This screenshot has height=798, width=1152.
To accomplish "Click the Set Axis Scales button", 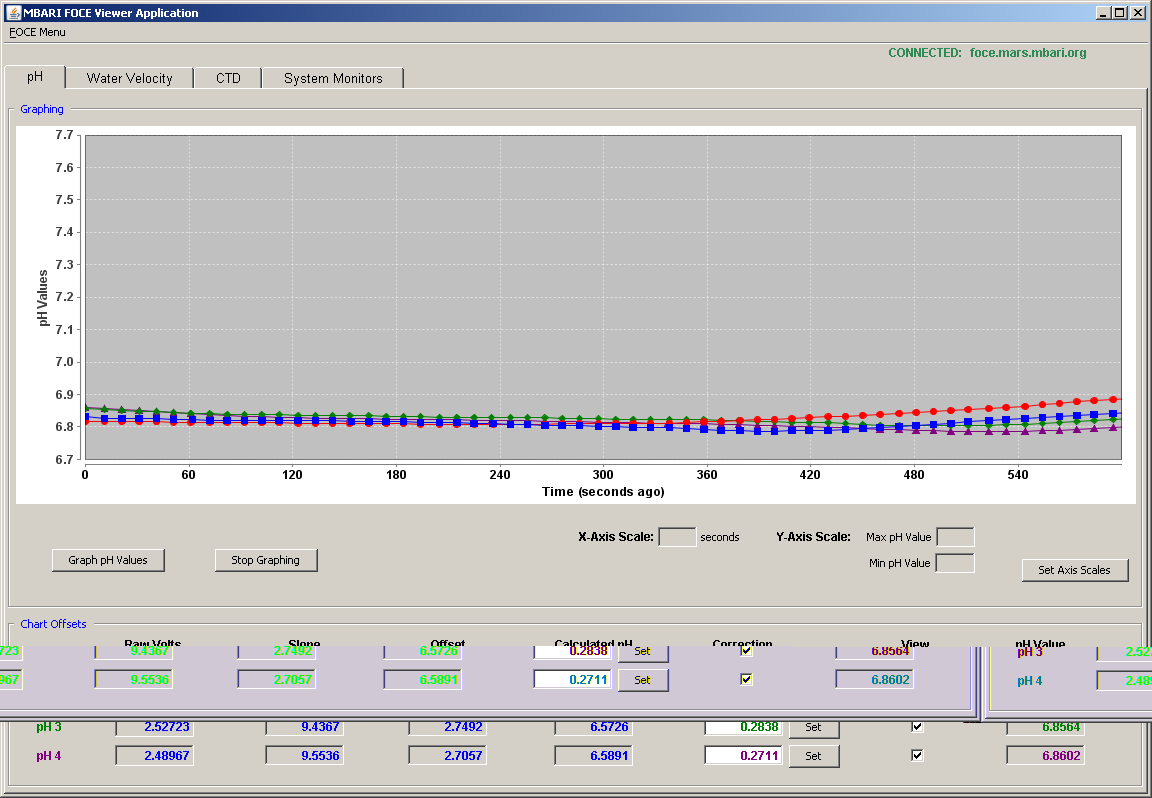I will 1075,569.
